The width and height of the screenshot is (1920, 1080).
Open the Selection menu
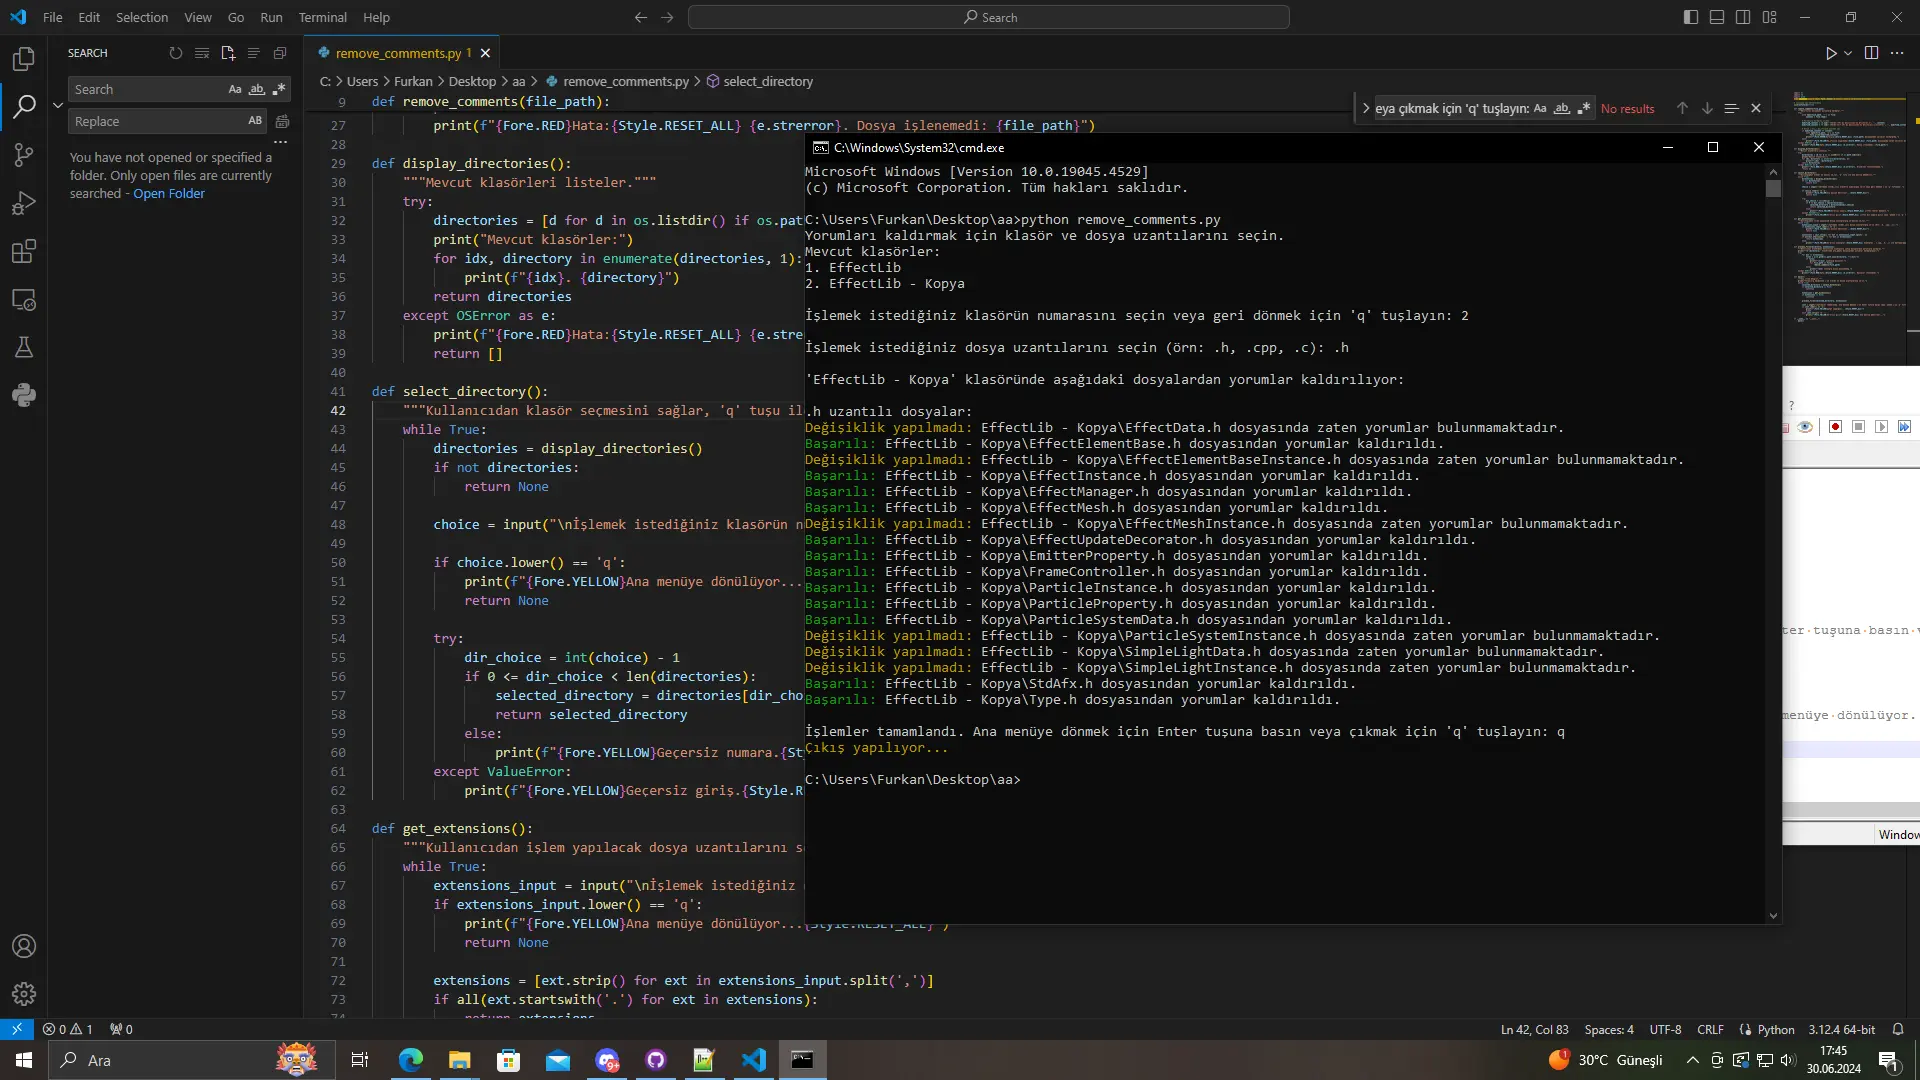[142, 17]
